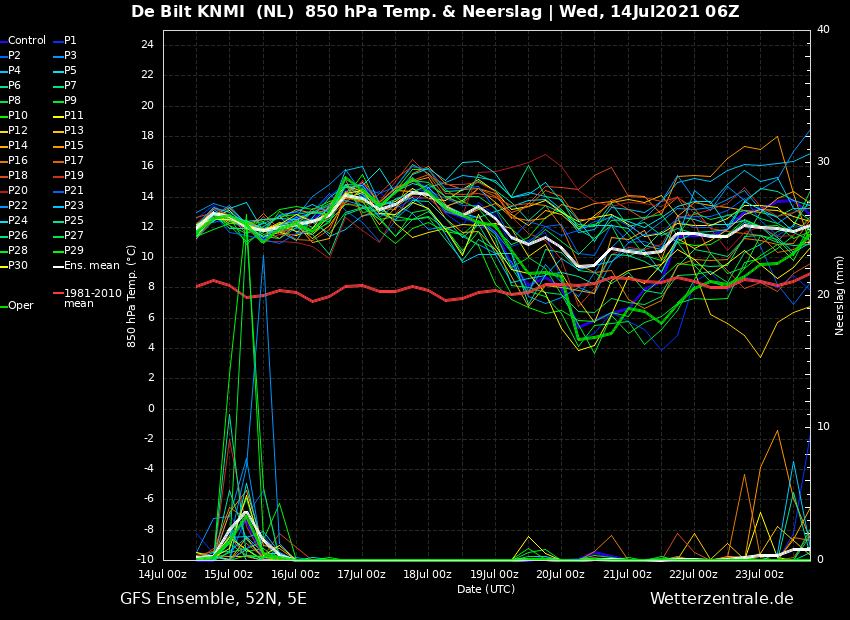Click the P20 legend entry
Image resolution: width=850 pixels, height=620 pixels.
[17, 190]
